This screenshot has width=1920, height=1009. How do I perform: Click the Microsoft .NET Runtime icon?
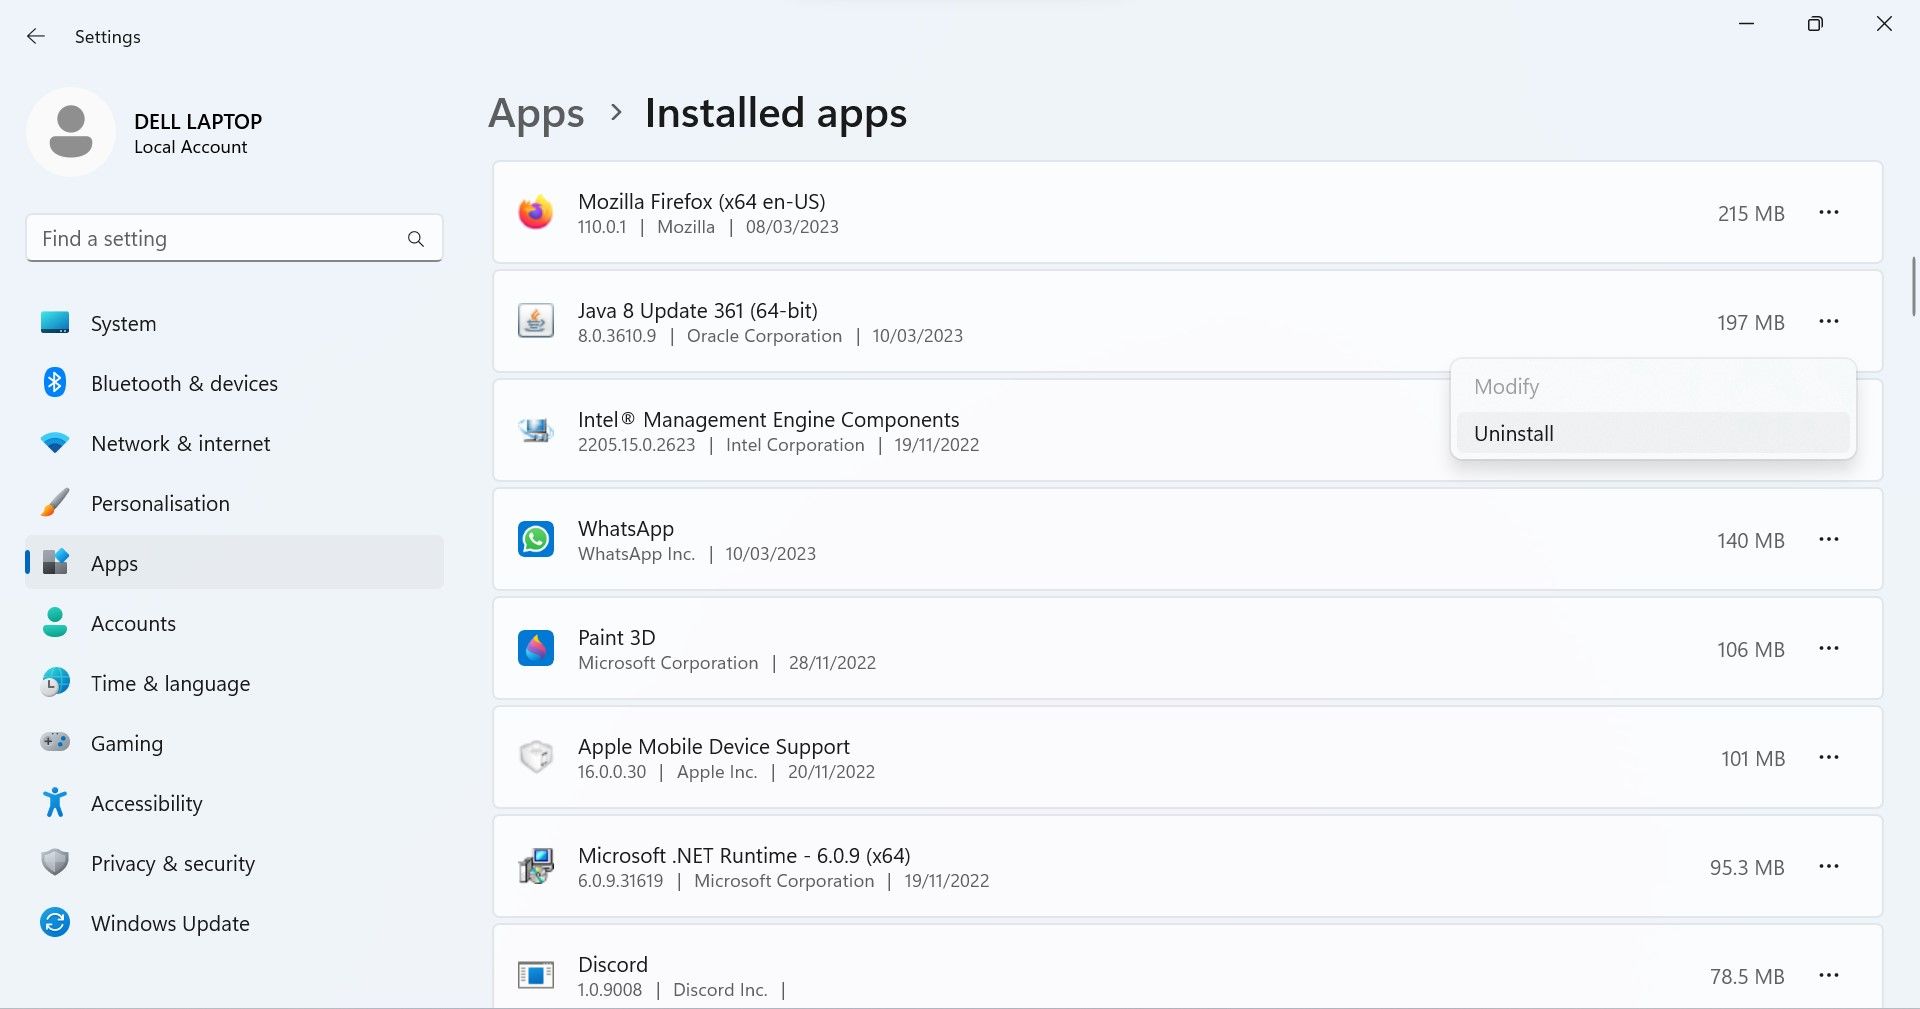coord(536,867)
